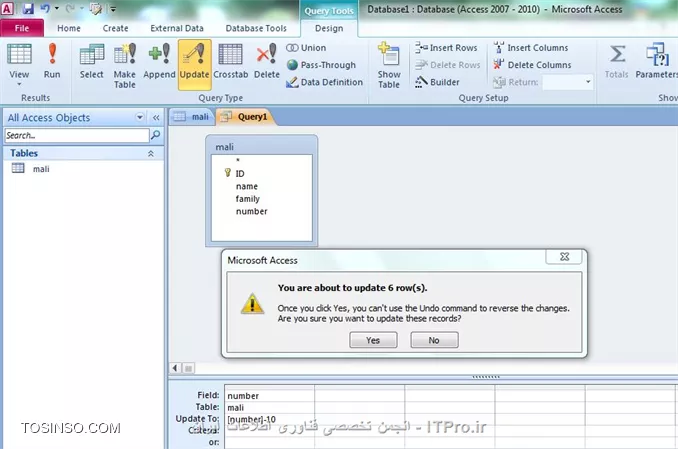Choose the Append query type icon
Screen dimensions: 678x449
pos(159,61)
